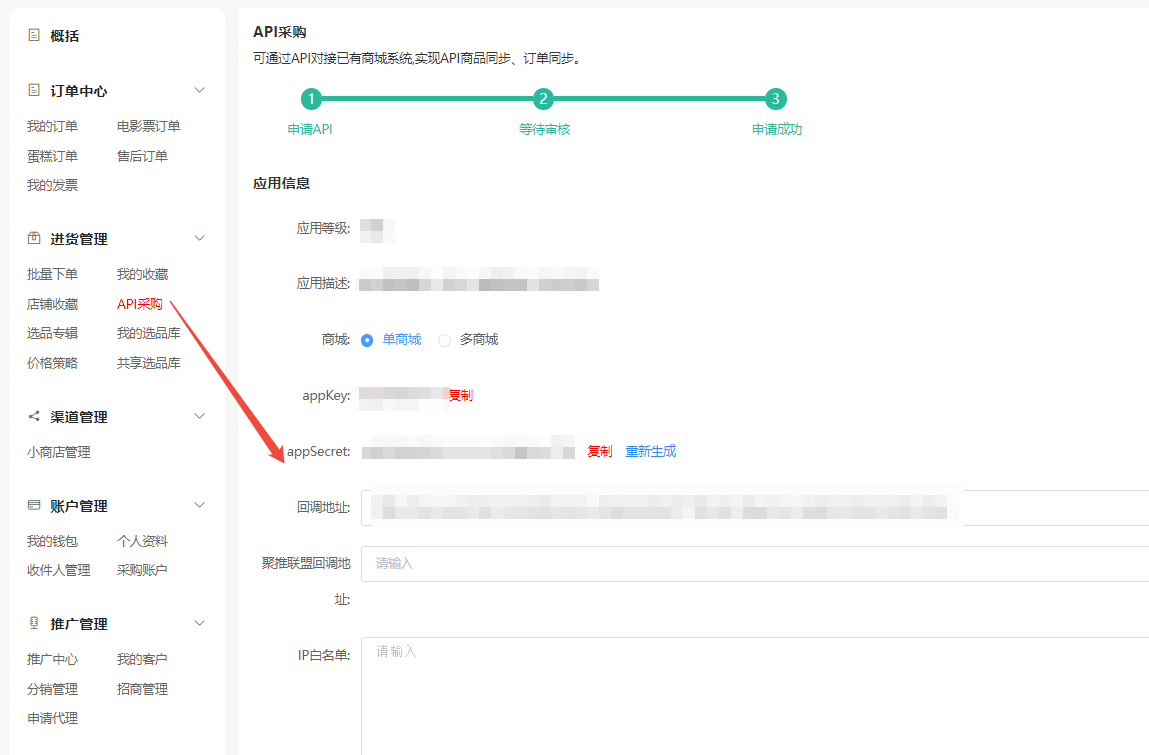Image resolution: width=1149 pixels, height=755 pixels.
Task: Open 招商管理 menu item
Action: point(142,690)
